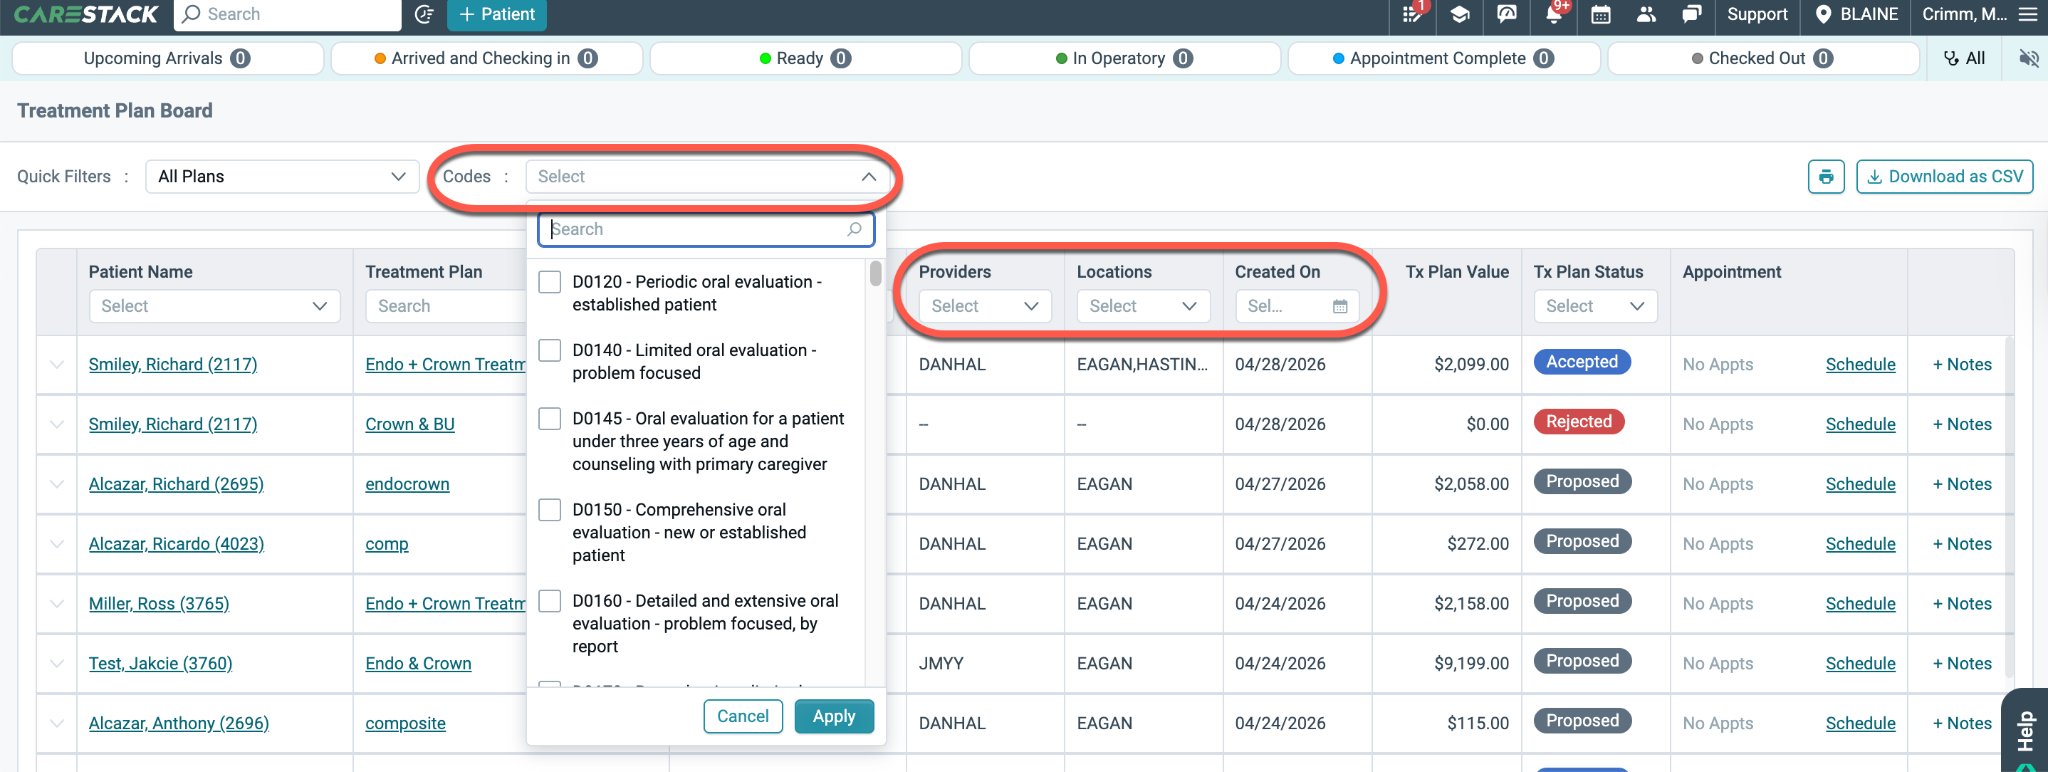
Task: Check D0120 Periodic oral evaluation
Action: [550, 282]
